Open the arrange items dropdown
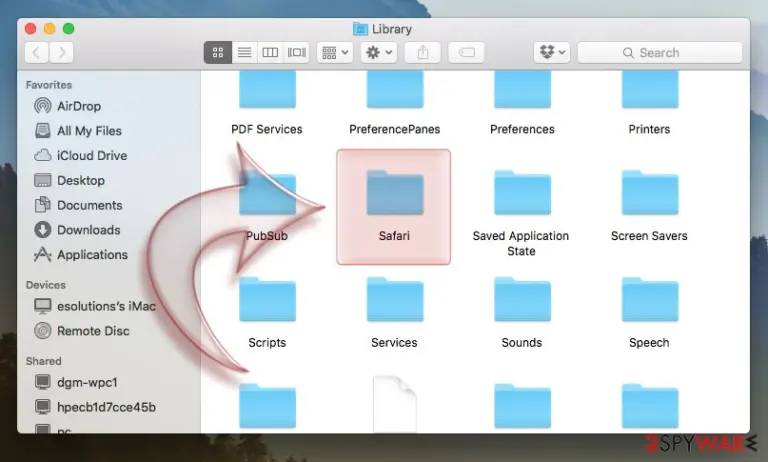Image resolution: width=768 pixels, height=462 pixels. point(335,52)
